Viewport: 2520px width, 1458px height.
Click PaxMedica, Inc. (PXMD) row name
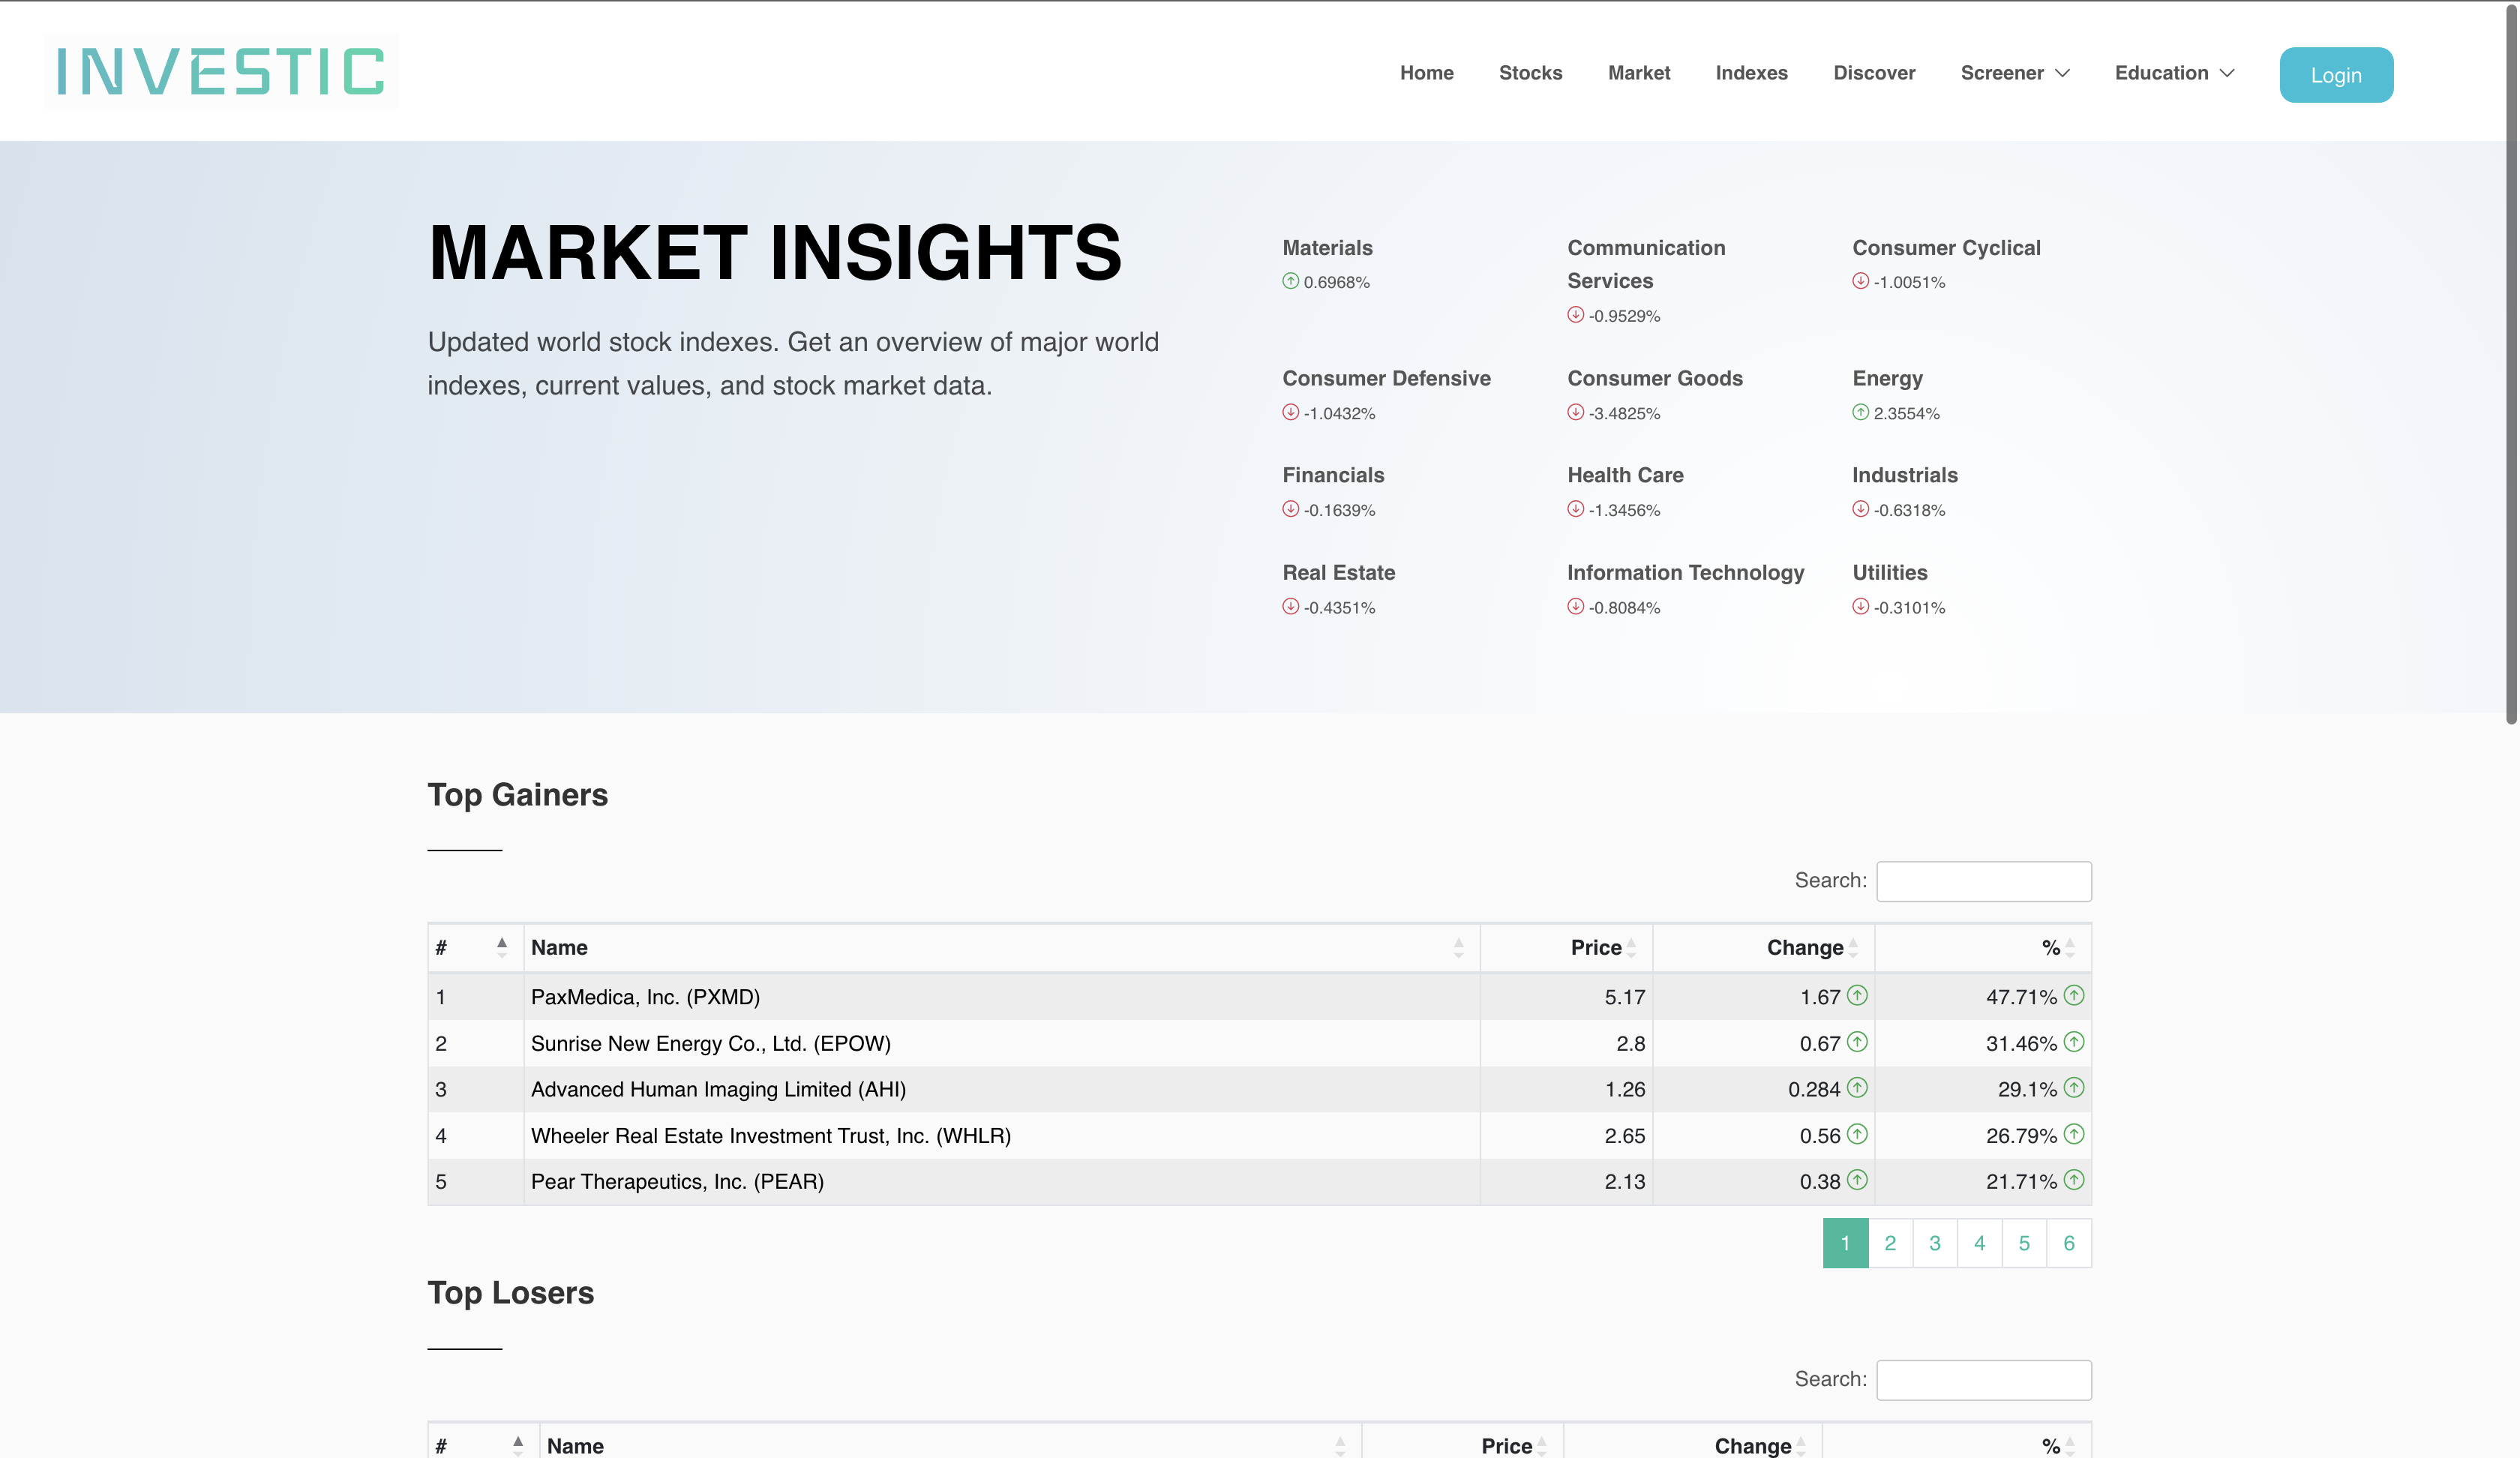point(645,997)
